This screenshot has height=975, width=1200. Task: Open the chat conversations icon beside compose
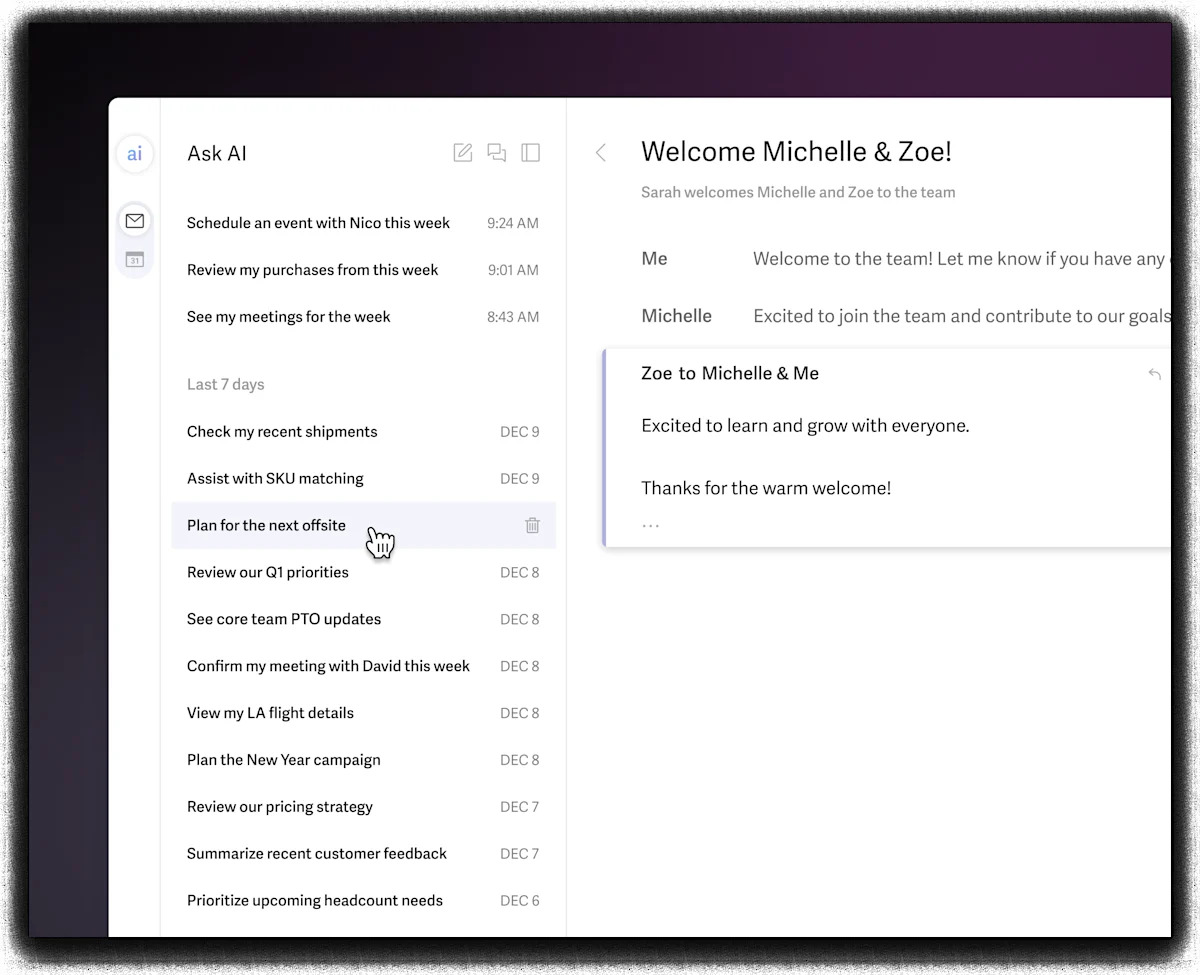click(x=496, y=152)
